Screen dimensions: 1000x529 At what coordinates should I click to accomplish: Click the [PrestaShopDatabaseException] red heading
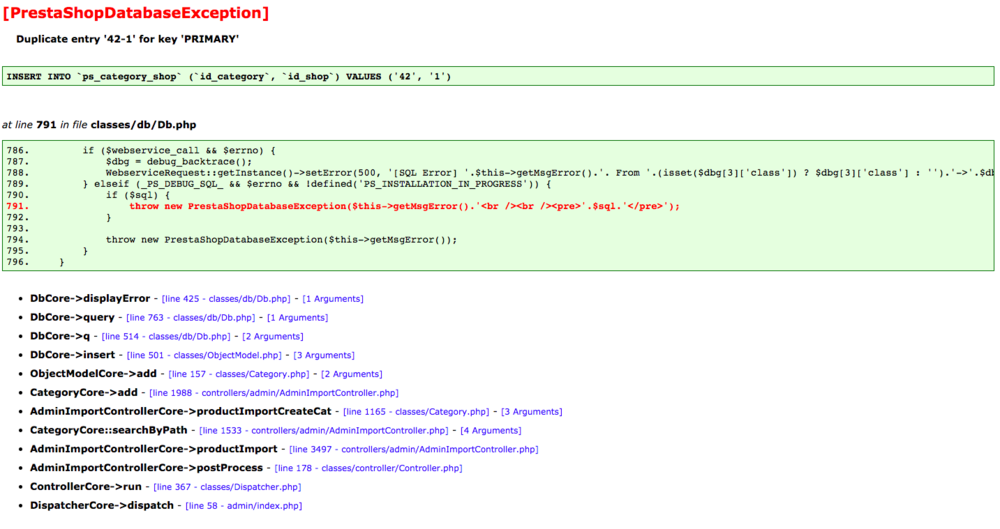tap(136, 13)
